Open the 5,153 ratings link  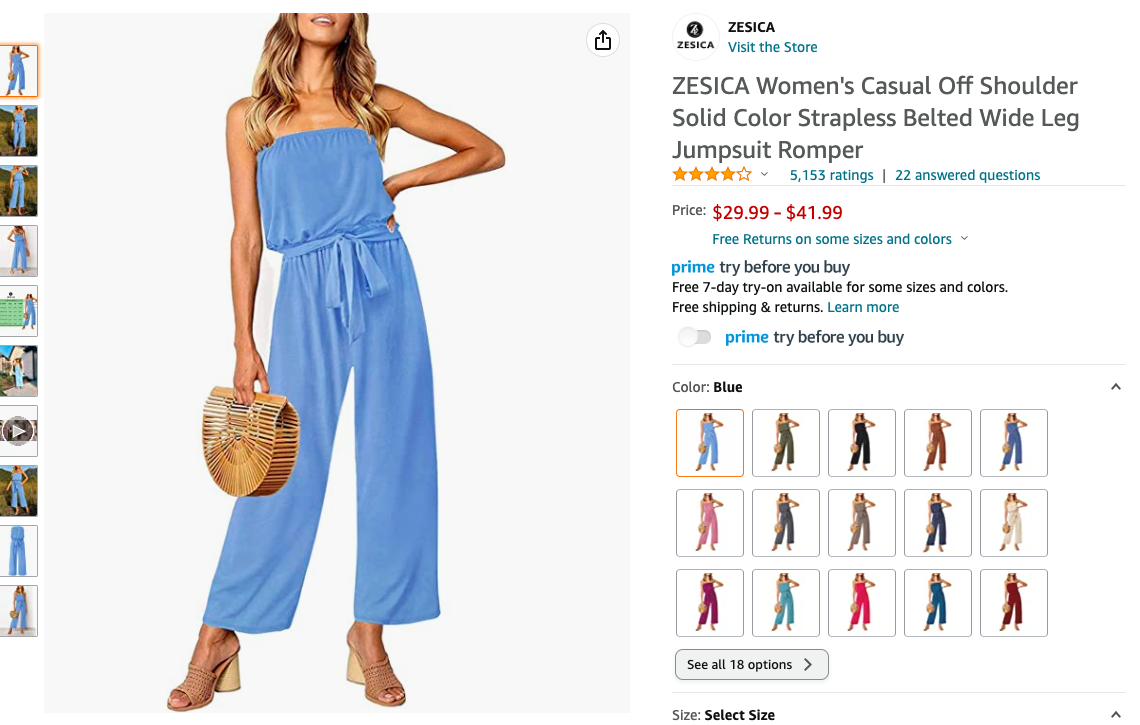pos(831,175)
